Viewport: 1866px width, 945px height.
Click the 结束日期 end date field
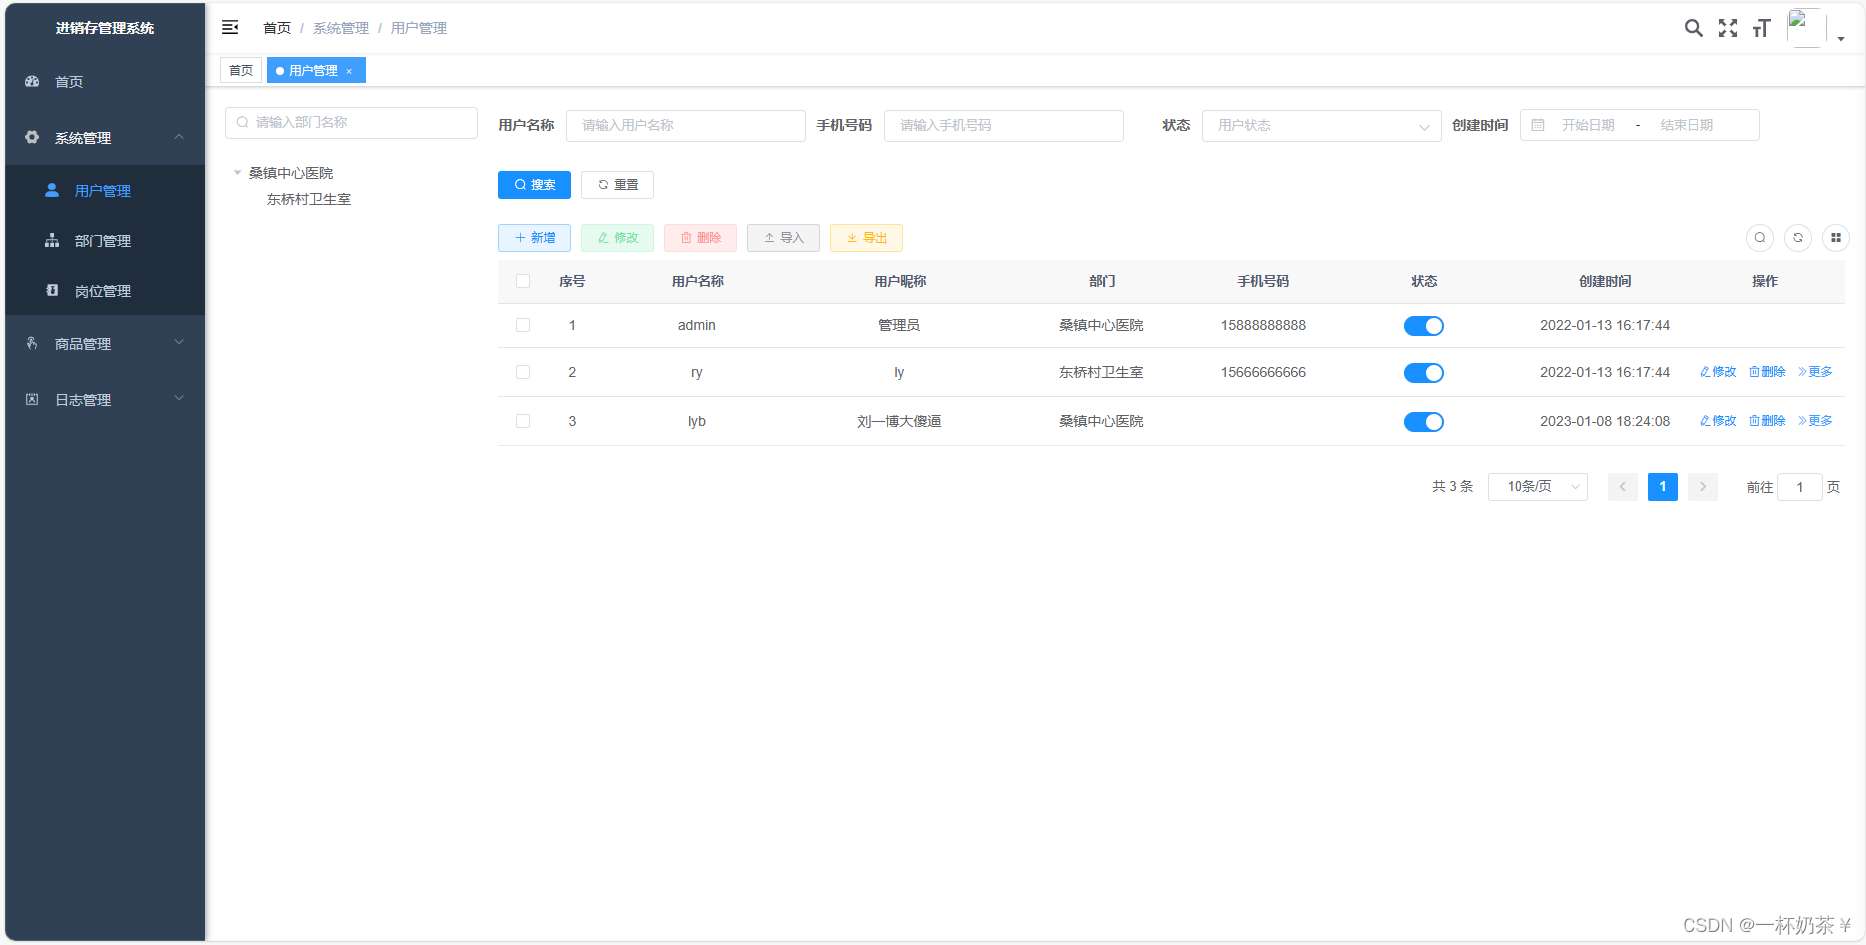[x=1687, y=125]
